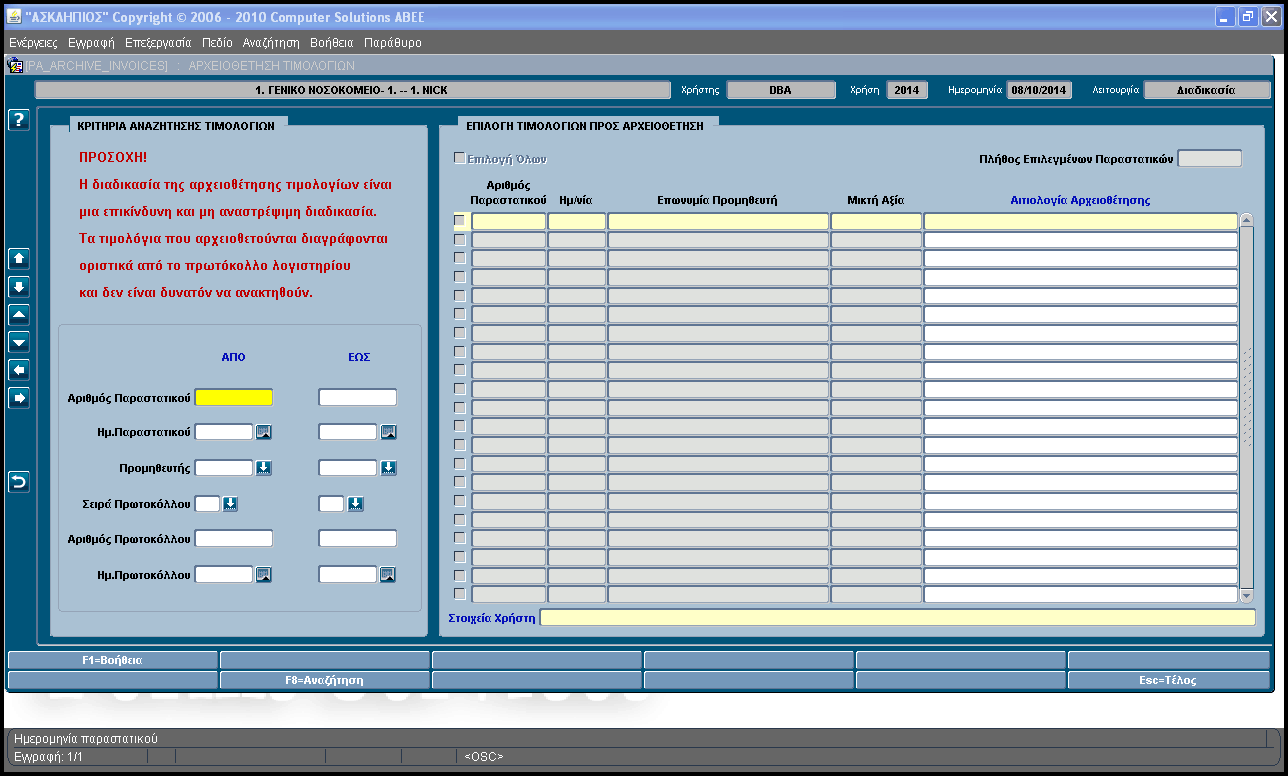Check the first invoice row checkbox

[460, 221]
